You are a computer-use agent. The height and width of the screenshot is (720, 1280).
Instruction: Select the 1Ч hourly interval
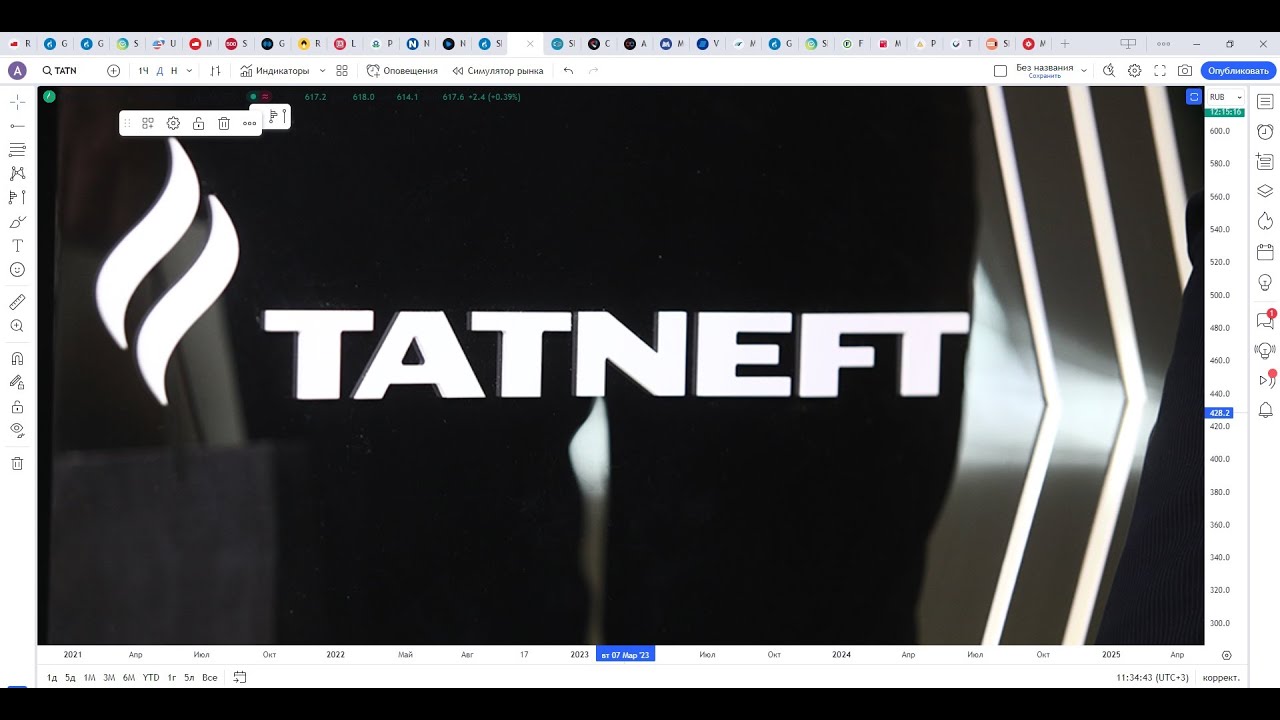tap(143, 71)
